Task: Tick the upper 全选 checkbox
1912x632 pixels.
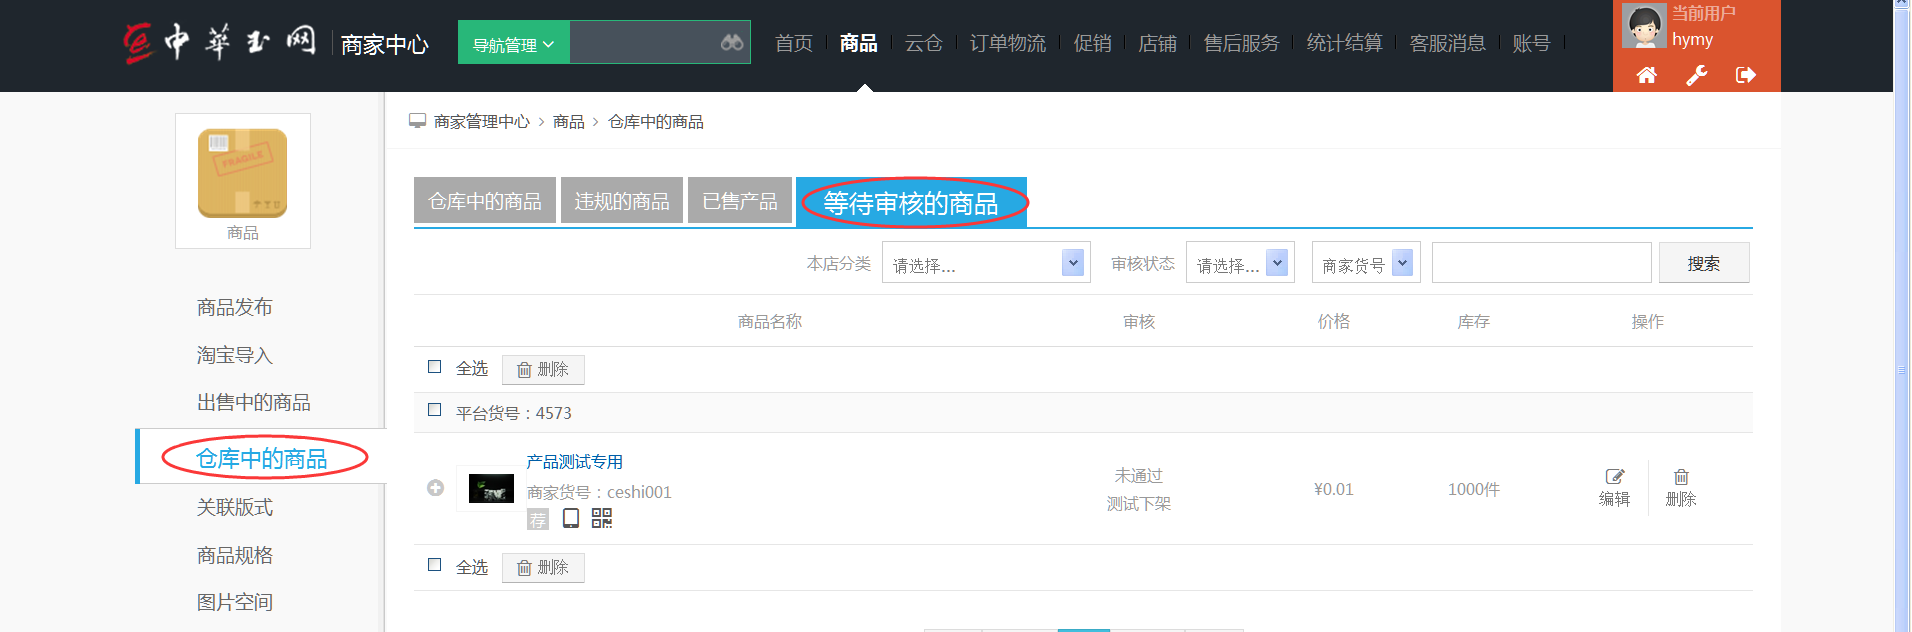Action: pos(434,367)
